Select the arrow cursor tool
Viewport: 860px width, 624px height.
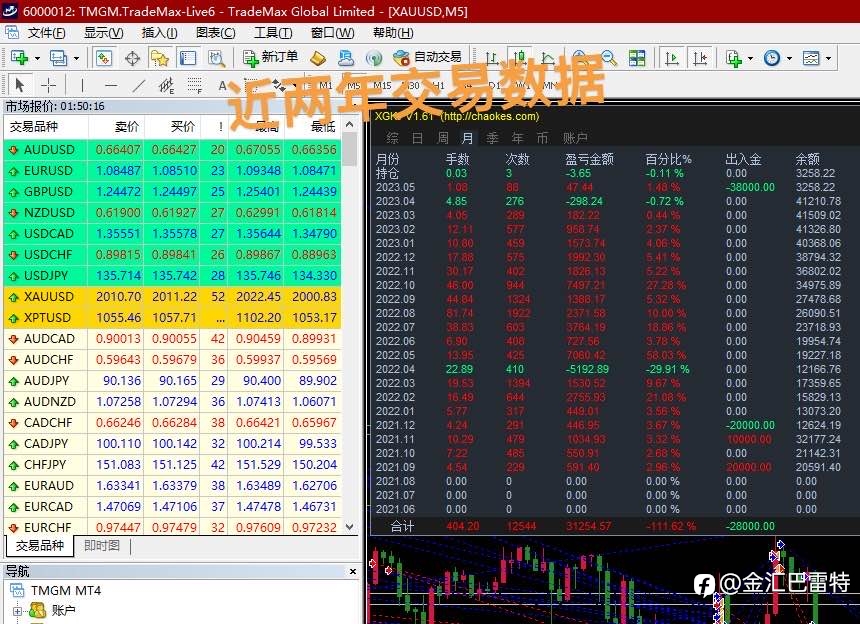coord(20,85)
